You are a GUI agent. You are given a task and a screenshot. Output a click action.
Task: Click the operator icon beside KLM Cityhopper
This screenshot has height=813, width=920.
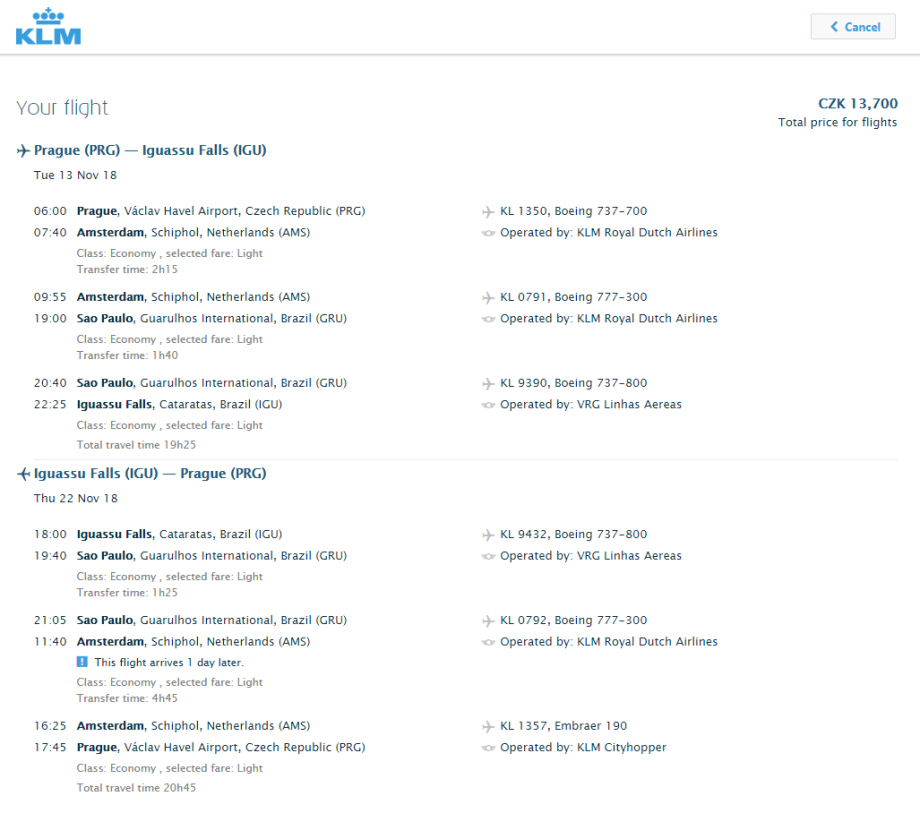488,748
